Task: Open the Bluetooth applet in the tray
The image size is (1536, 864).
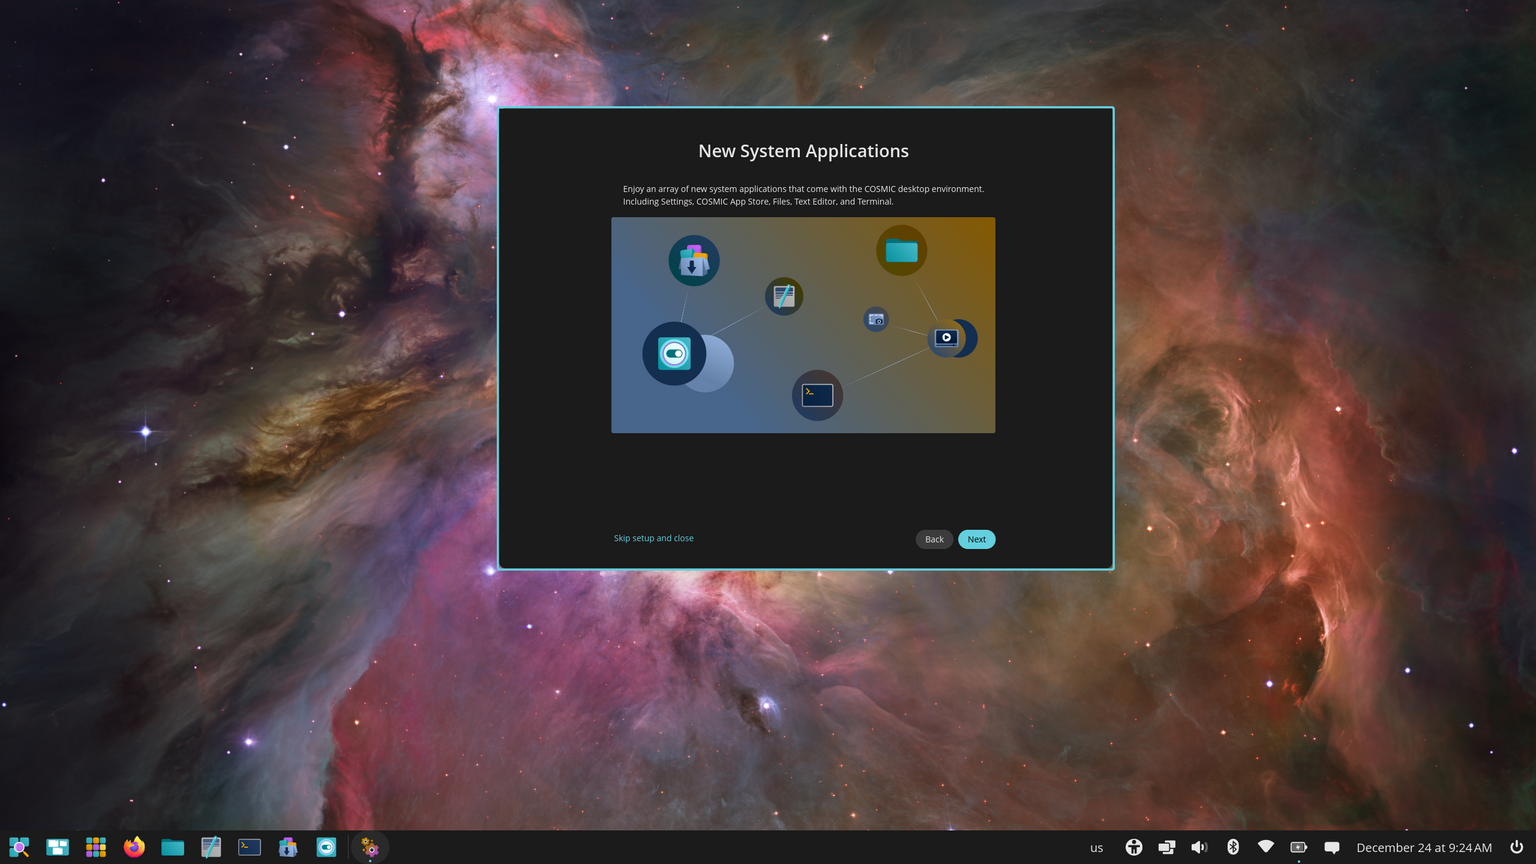Action: click(1233, 847)
